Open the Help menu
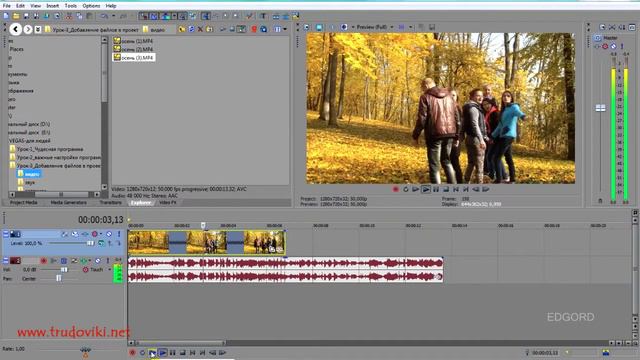The width and height of the screenshot is (640, 360). pos(111,6)
